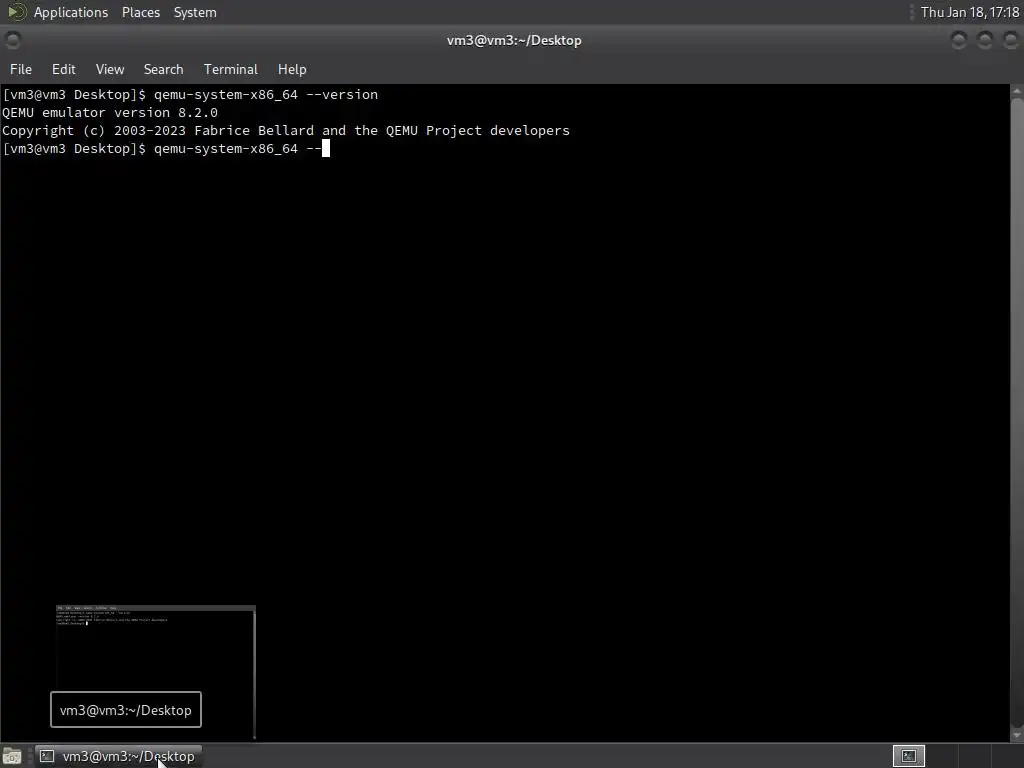Image resolution: width=1024 pixels, height=768 pixels.
Task: Minimize the terminal window
Action: [x=959, y=40]
